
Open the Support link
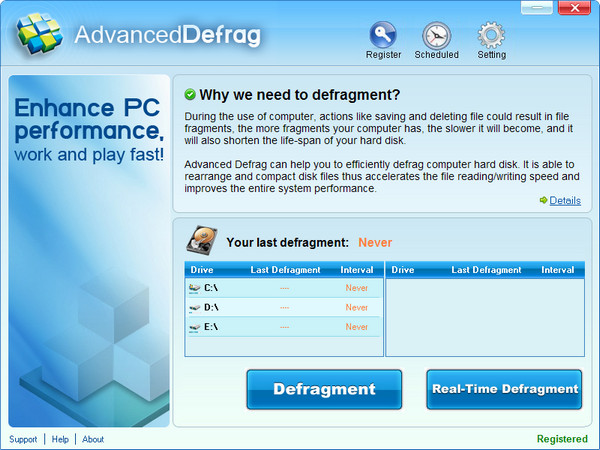click(23, 439)
